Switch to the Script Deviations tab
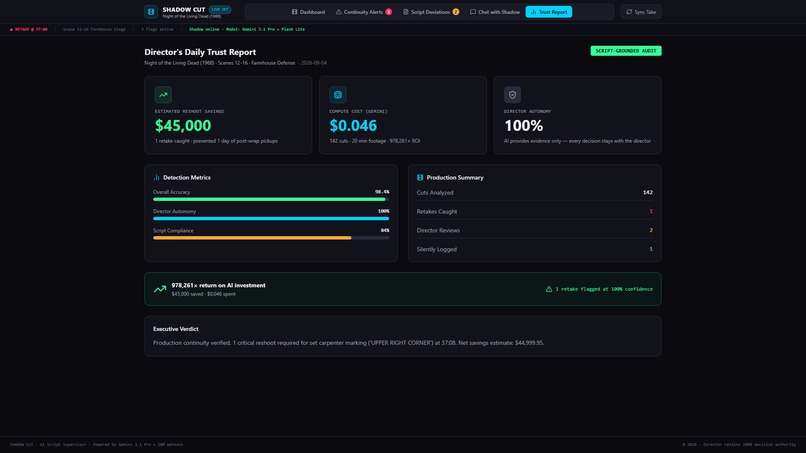This screenshot has width=806, height=453. 431,12
